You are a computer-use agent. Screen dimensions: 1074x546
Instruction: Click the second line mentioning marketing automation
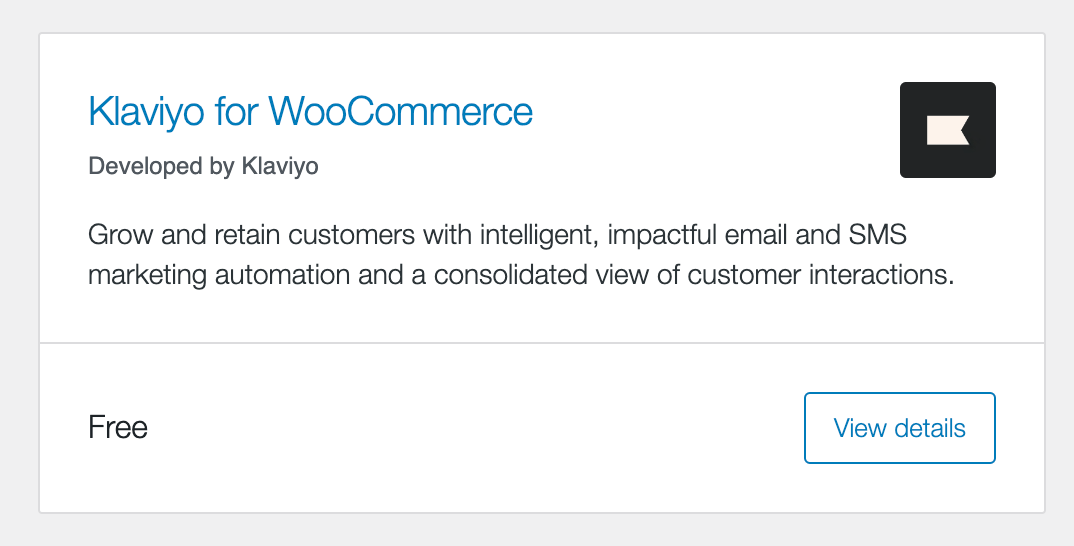[x=520, y=274]
